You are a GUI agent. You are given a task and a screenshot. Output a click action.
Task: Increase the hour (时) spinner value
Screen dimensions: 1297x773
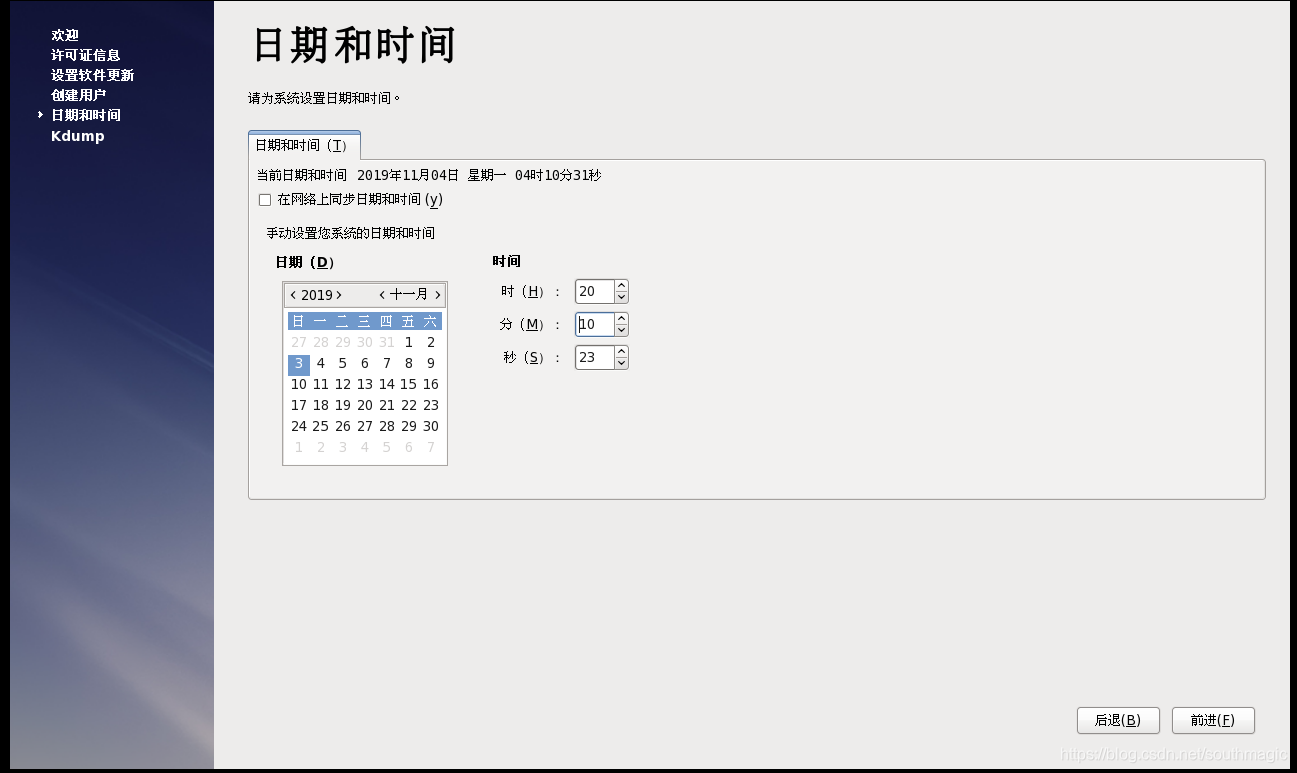point(622,286)
